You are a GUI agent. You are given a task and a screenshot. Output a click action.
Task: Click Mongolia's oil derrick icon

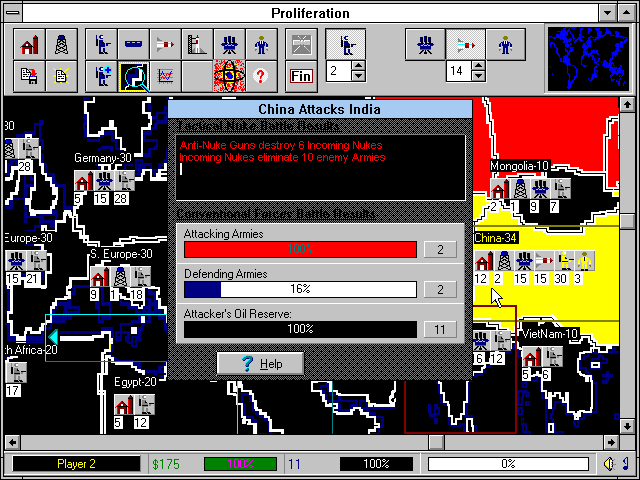pos(520,189)
